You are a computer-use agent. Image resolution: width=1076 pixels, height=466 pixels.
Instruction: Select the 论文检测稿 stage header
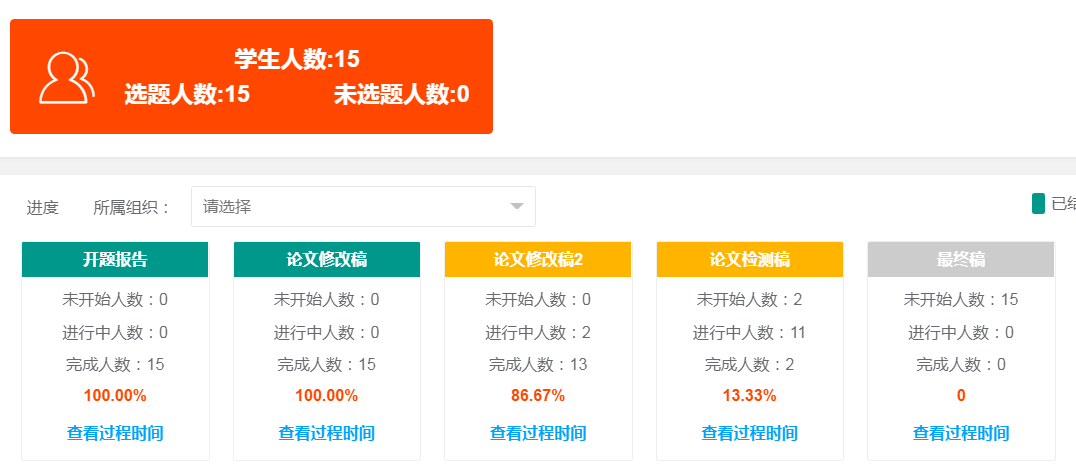749,260
